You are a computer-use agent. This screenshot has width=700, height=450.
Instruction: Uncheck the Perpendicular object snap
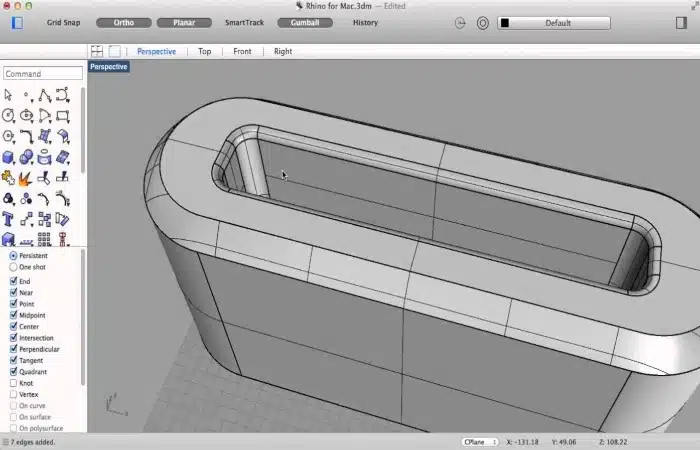pyautogui.click(x=13, y=349)
